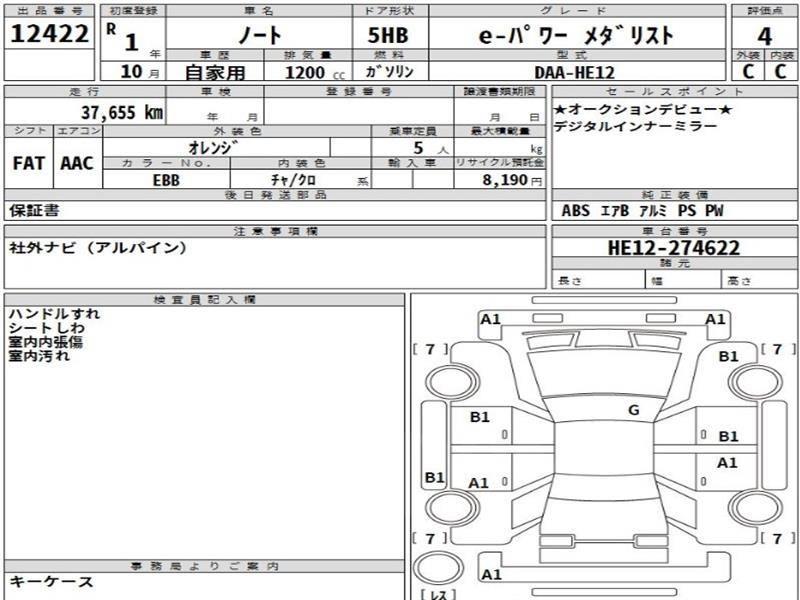Select the car name ノート

click(259, 35)
